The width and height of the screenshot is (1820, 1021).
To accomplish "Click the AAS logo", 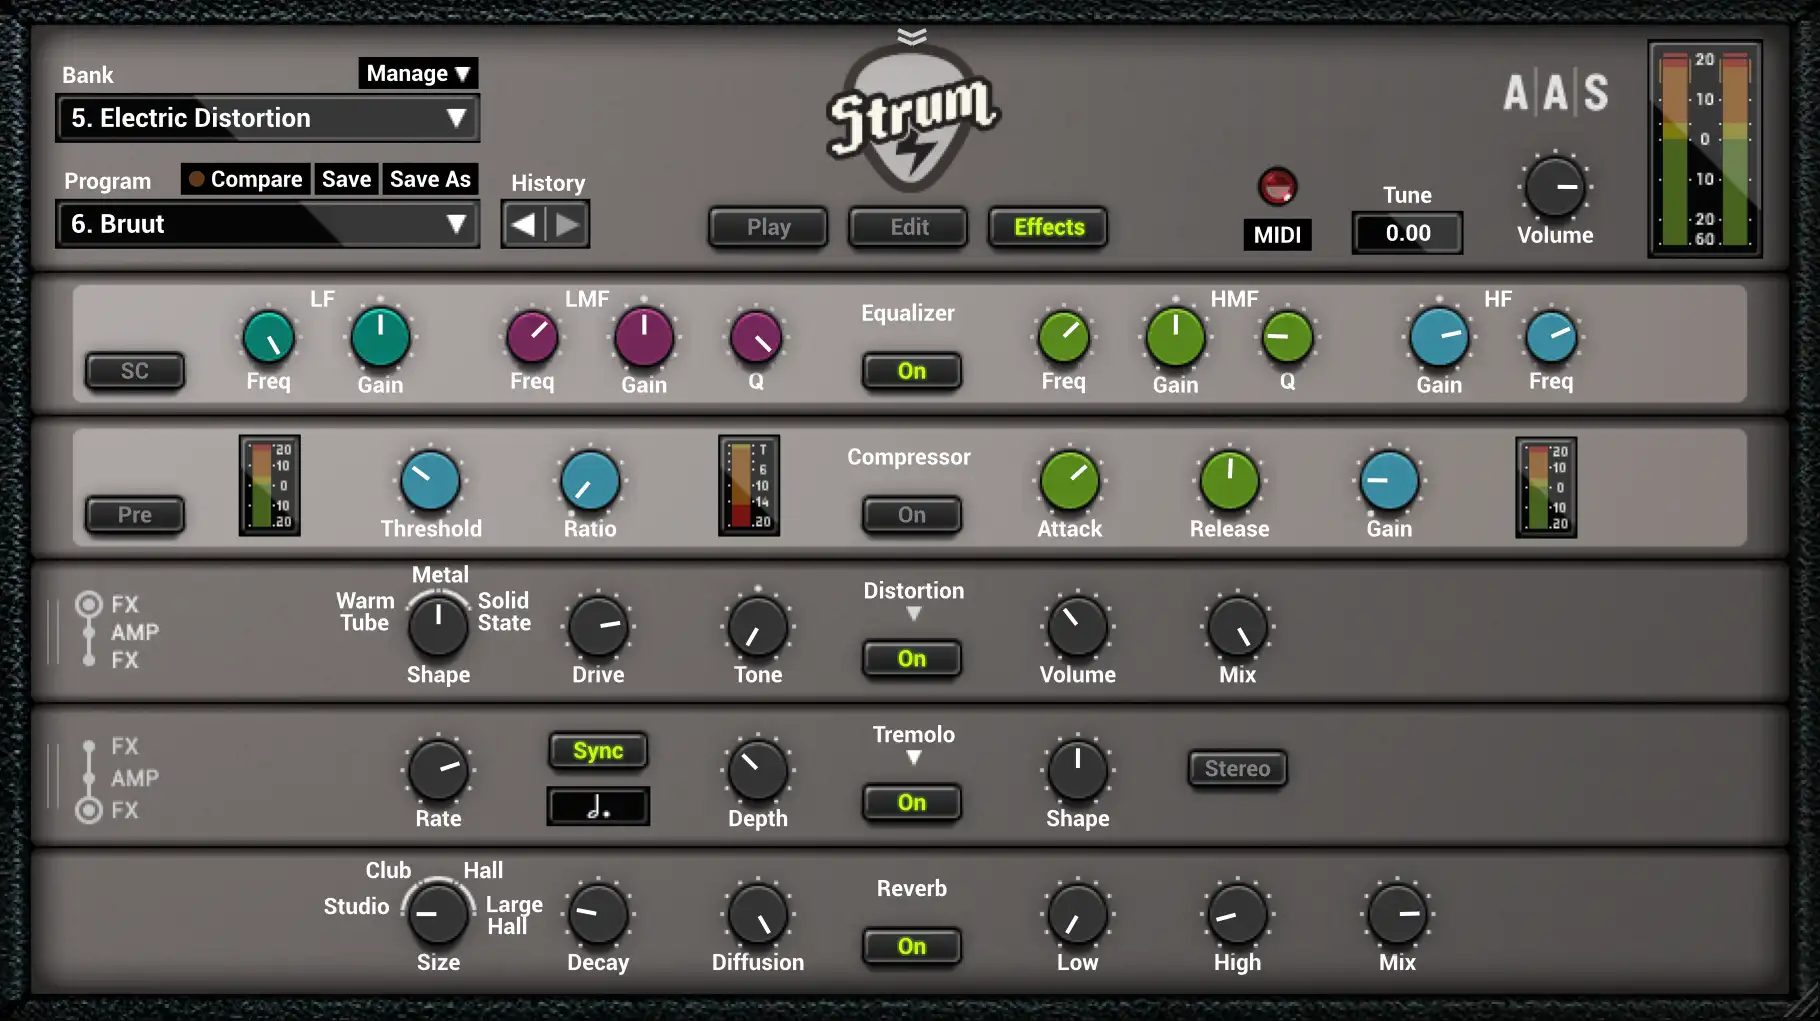I will pyautogui.click(x=1555, y=93).
